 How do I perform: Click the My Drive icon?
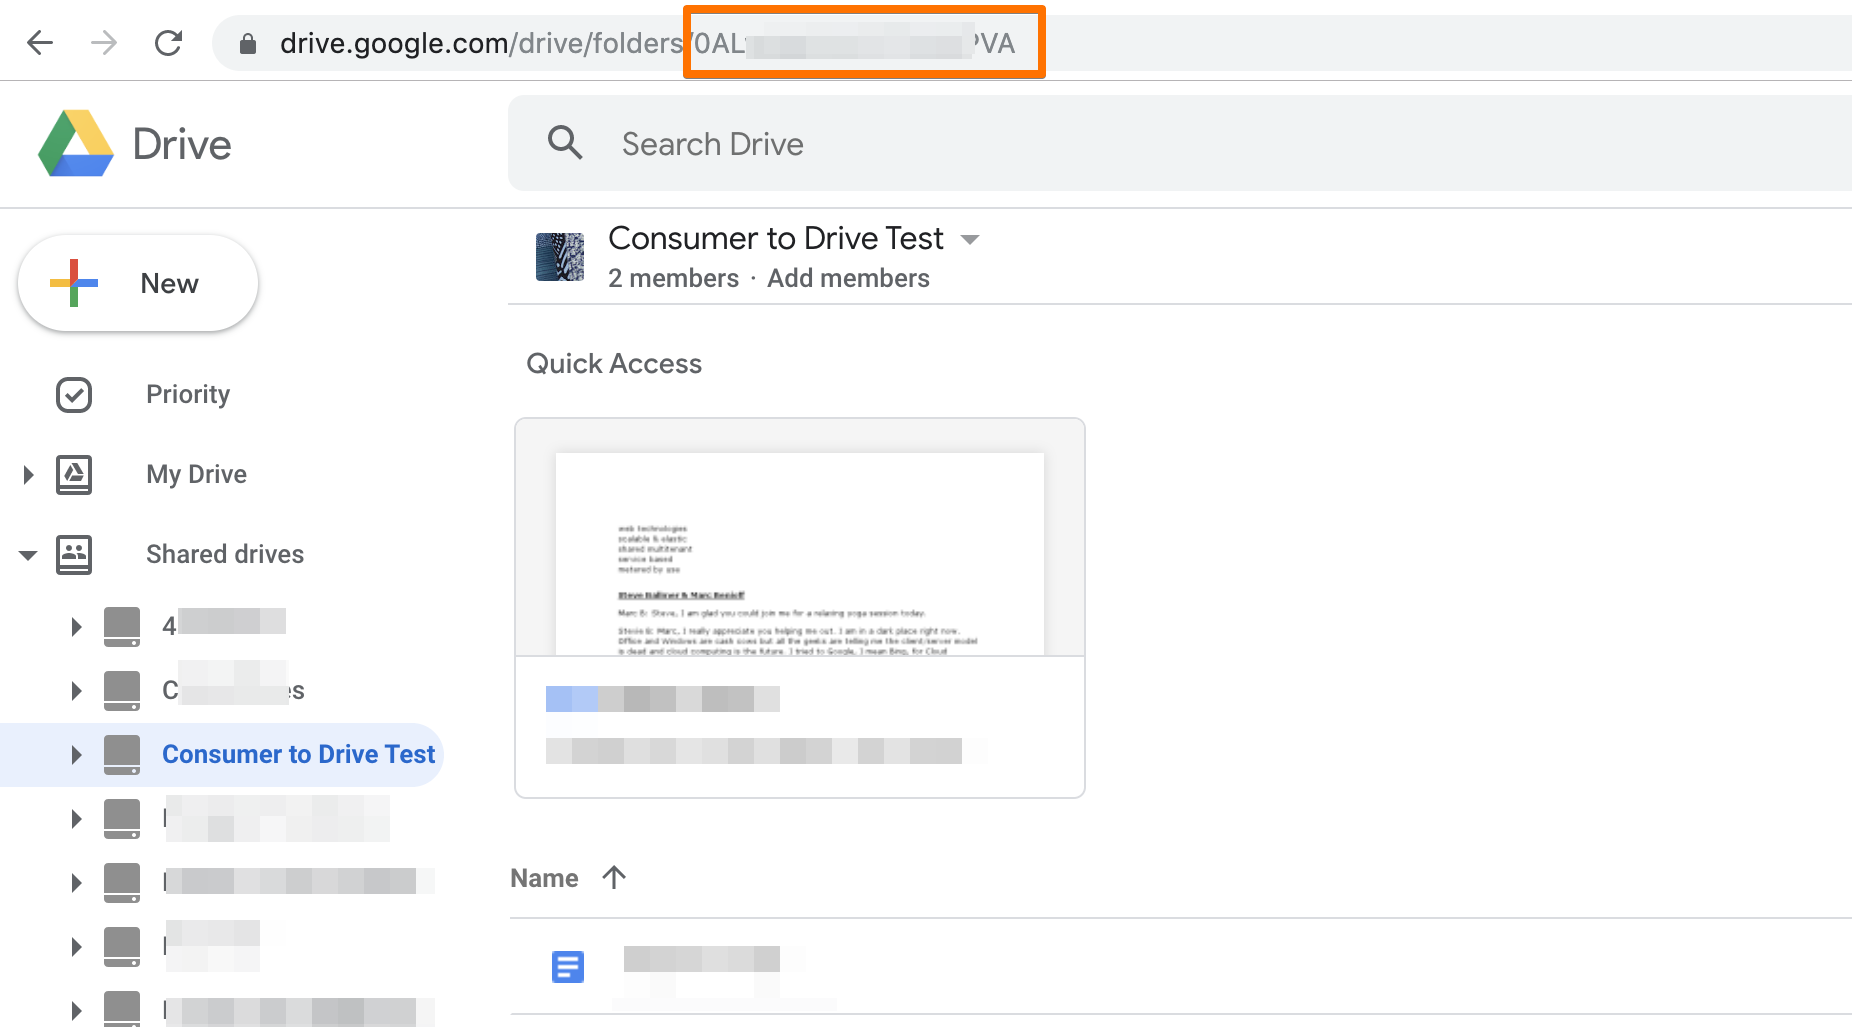pos(74,474)
